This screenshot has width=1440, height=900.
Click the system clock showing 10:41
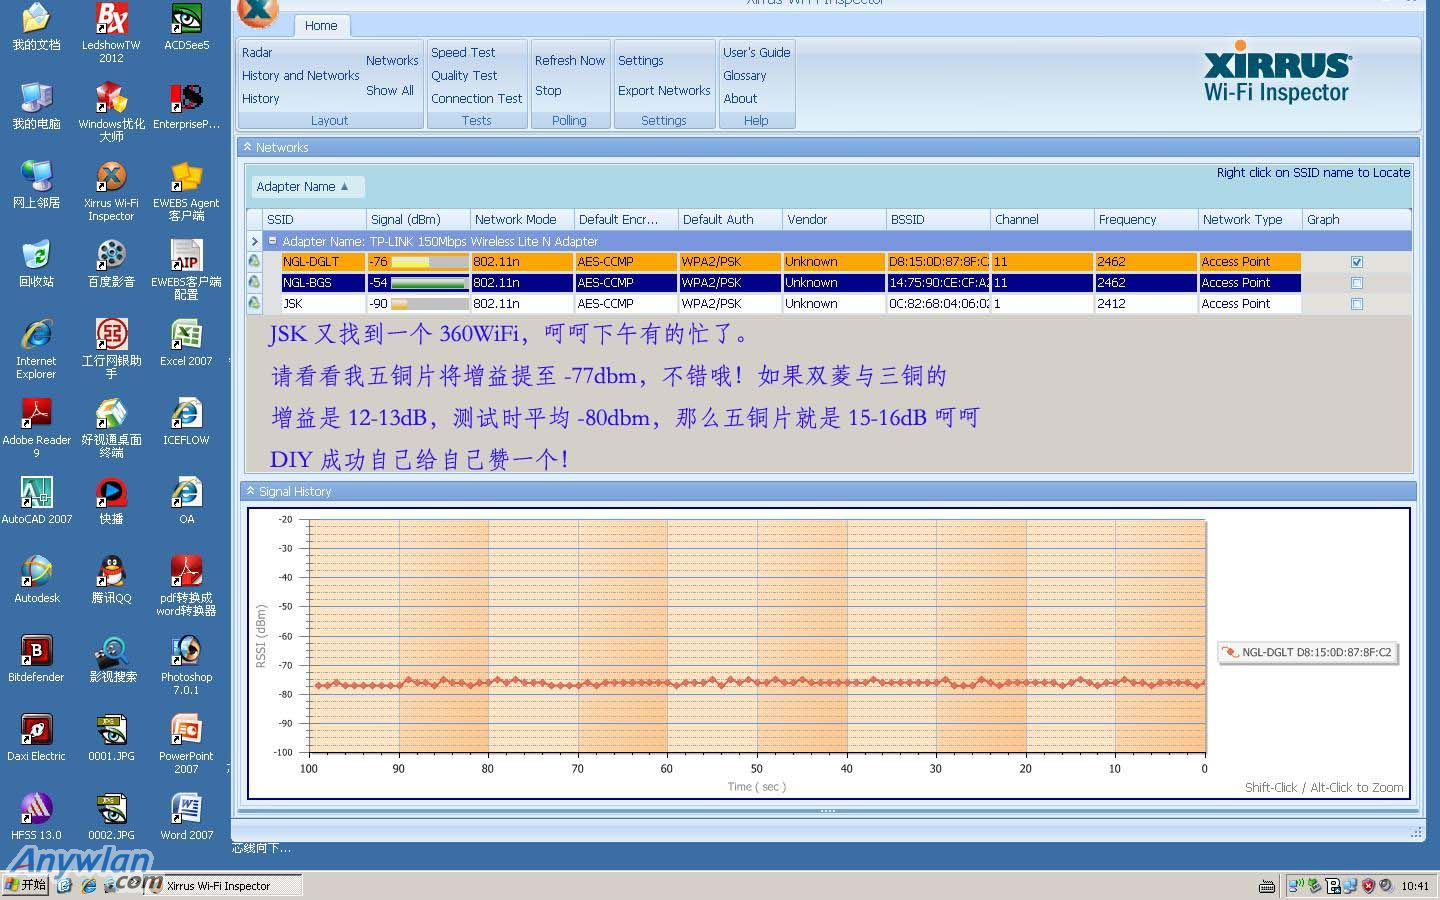tap(1415, 886)
